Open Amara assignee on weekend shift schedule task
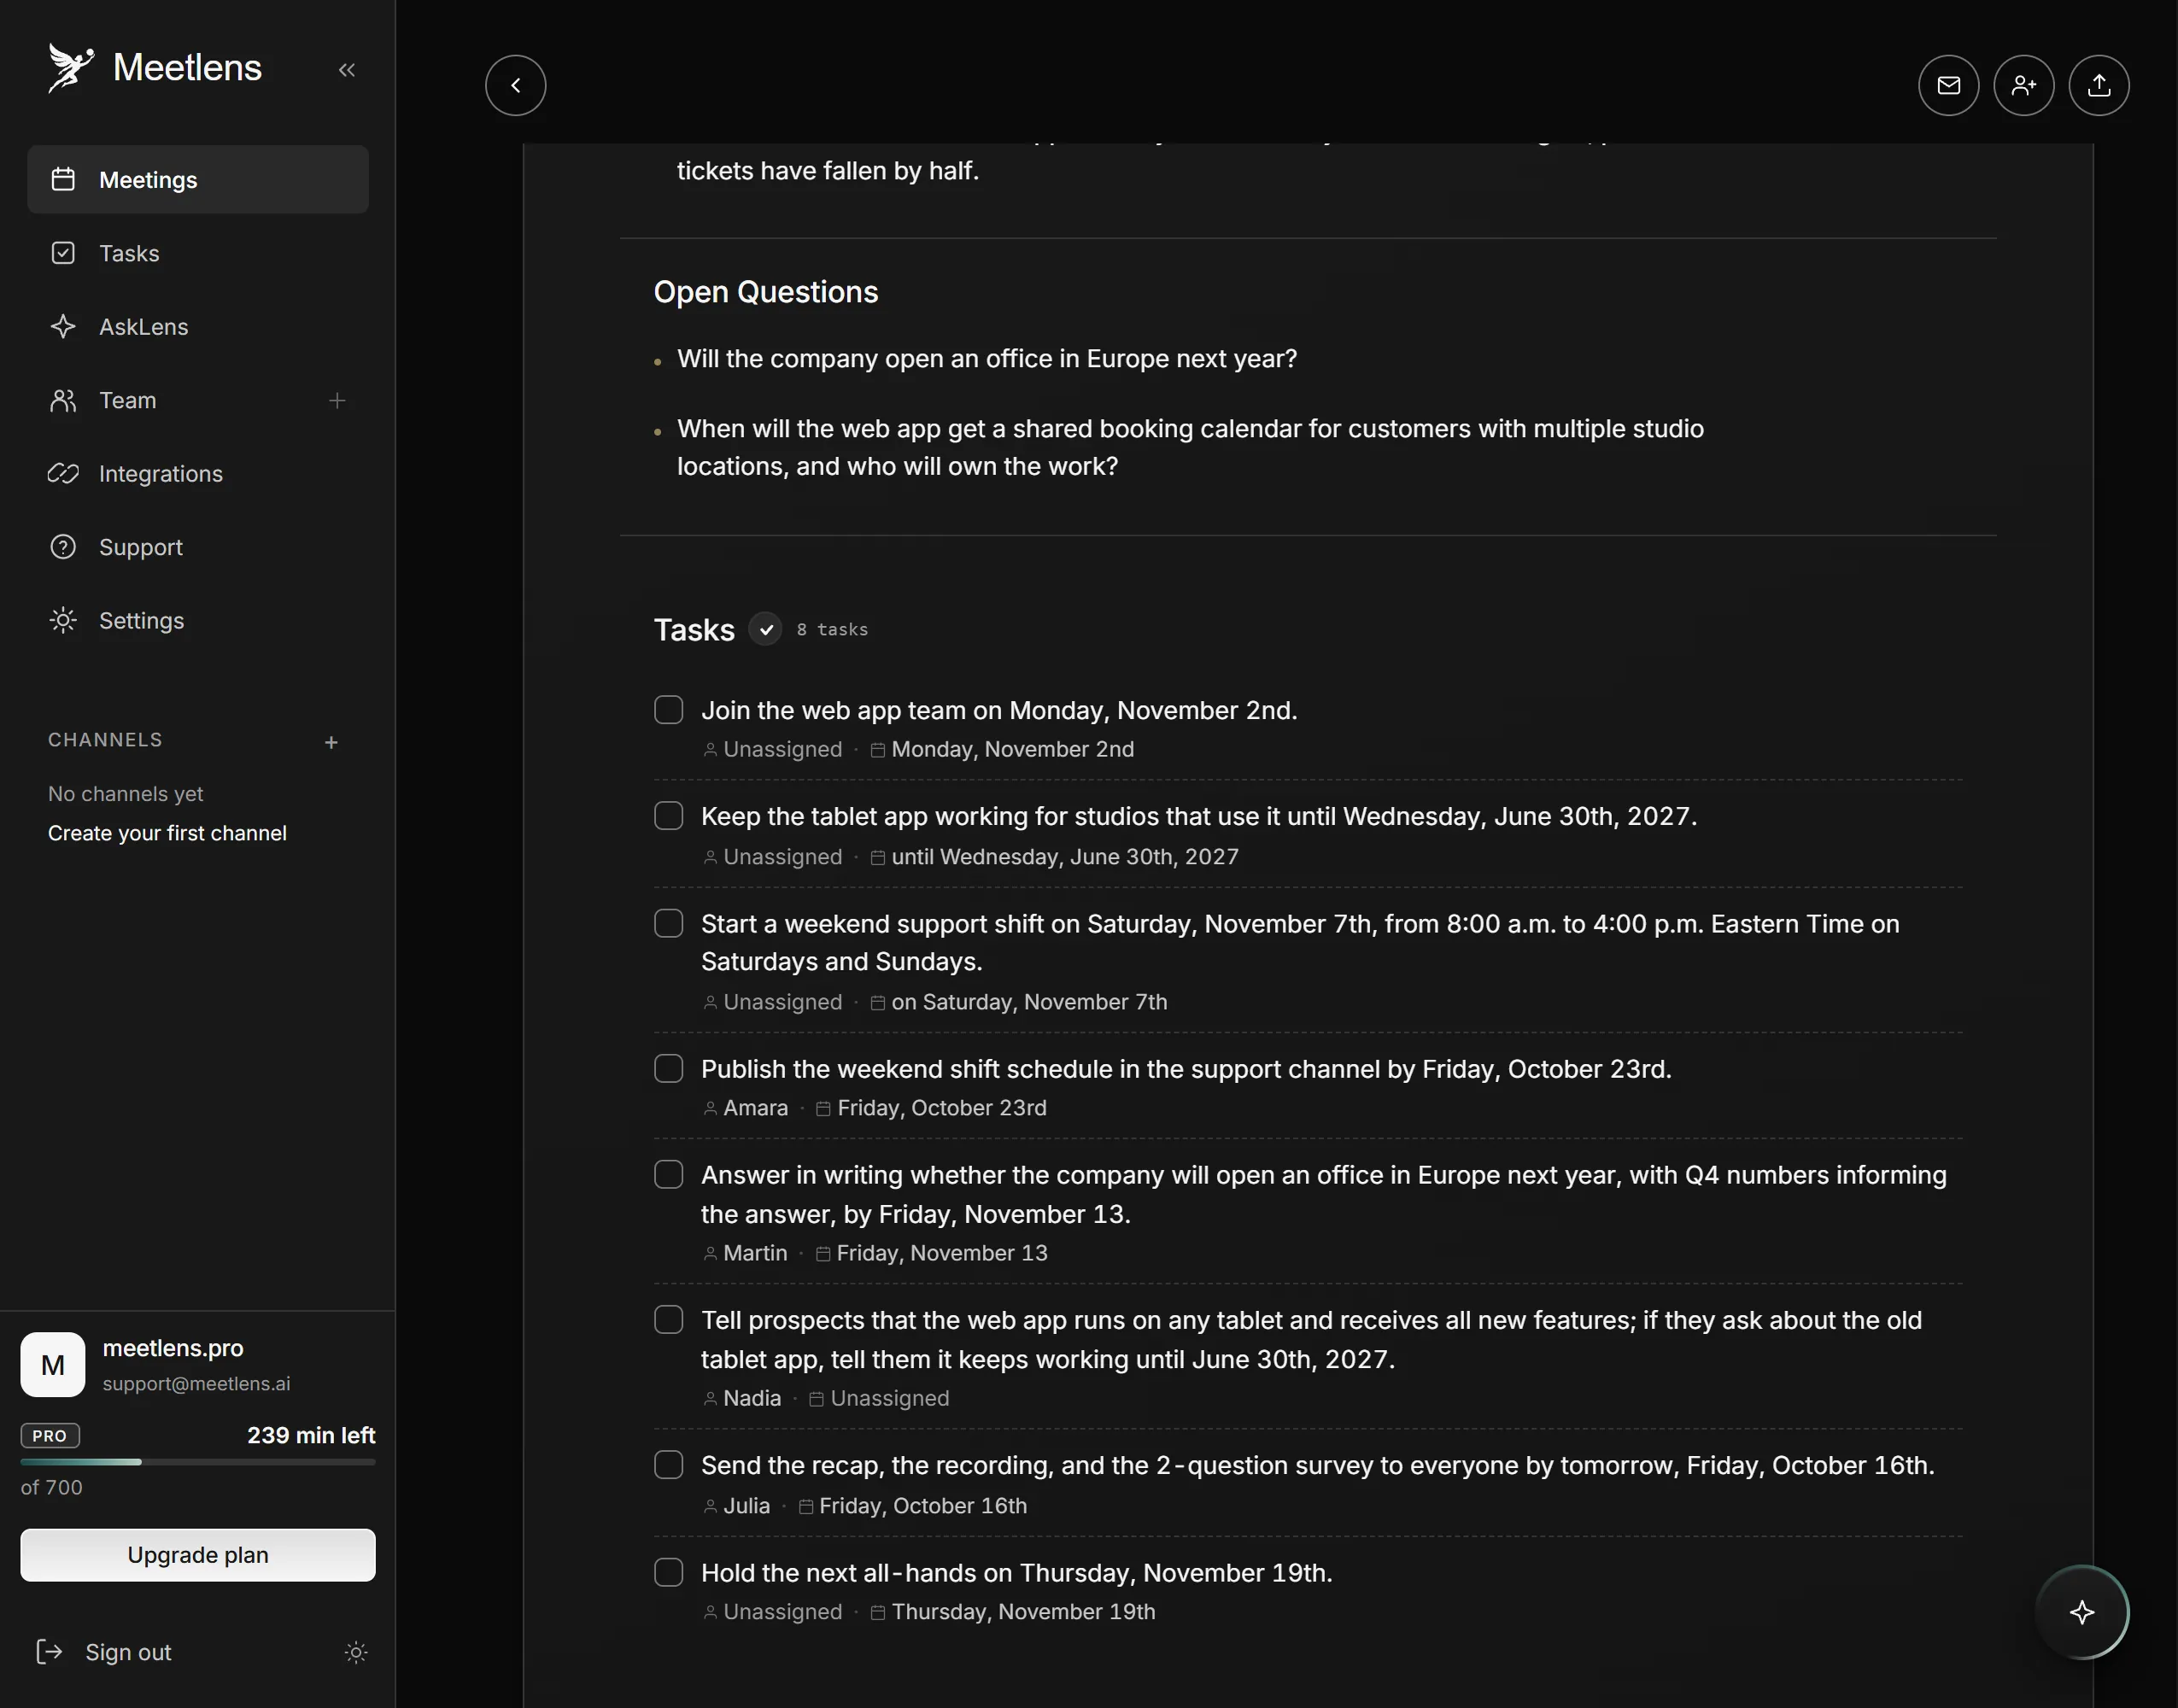2178x1708 pixels. pos(745,1108)
